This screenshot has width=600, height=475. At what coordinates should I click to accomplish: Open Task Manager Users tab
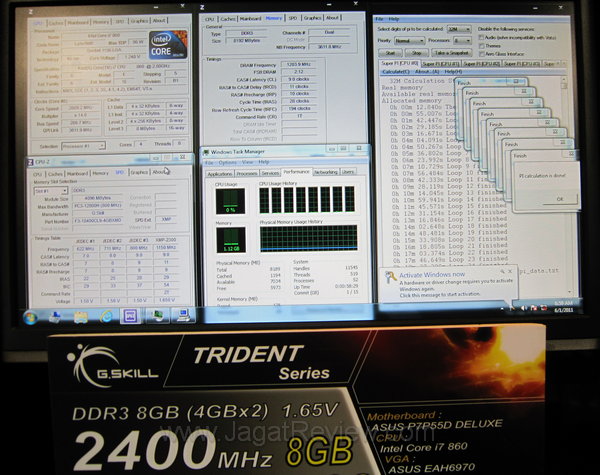coord(348,172)
